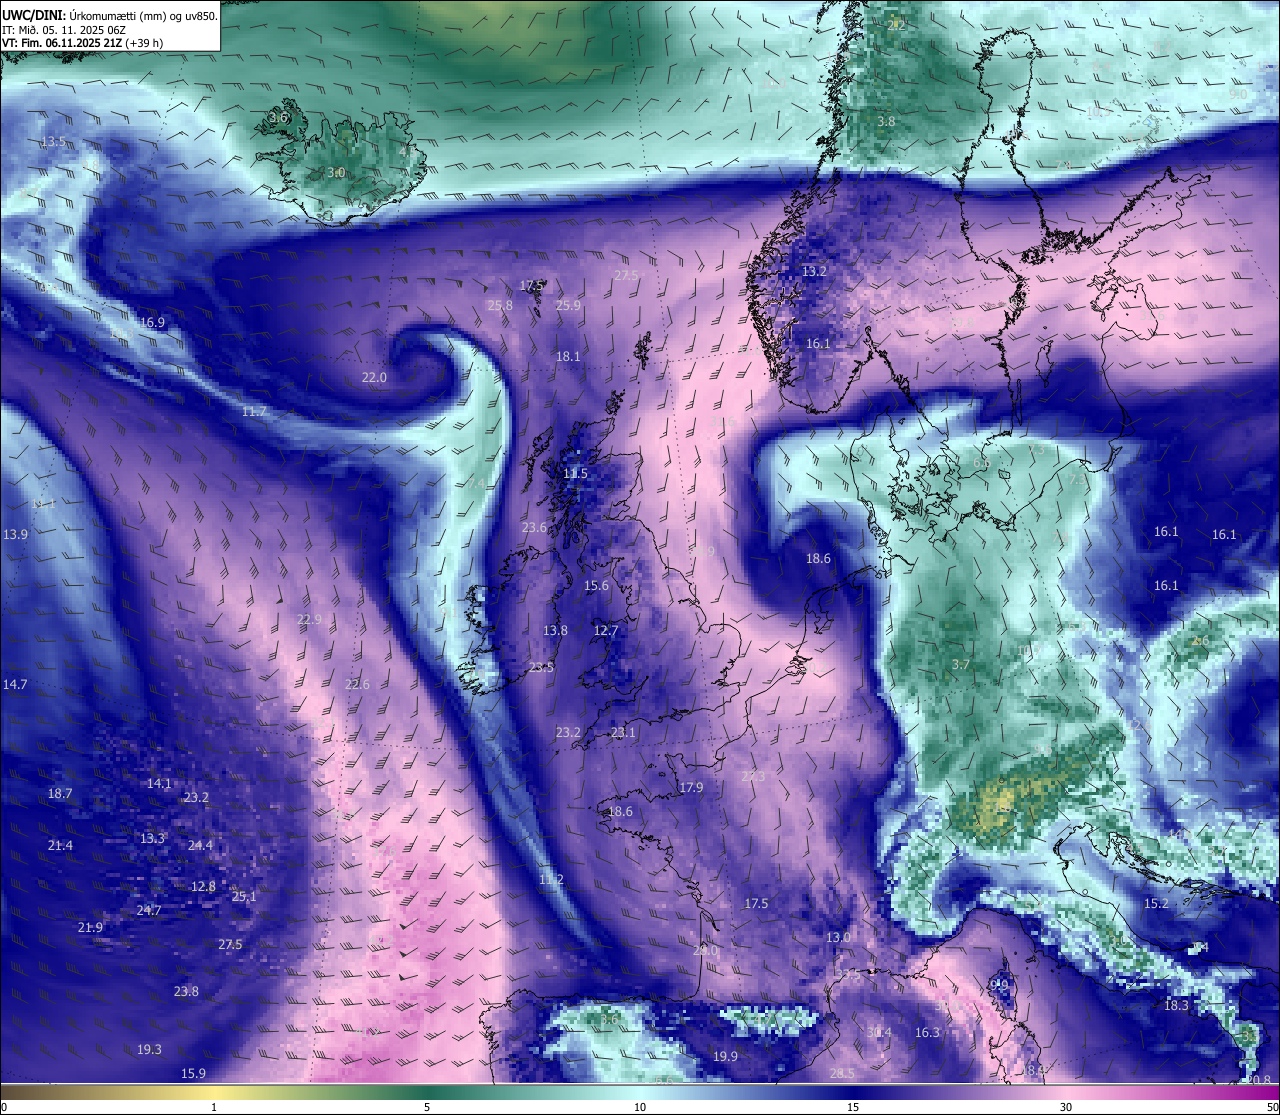Click the 16.3 value over the Mediterranean

pyautogui.click(x=927, y=1033)
